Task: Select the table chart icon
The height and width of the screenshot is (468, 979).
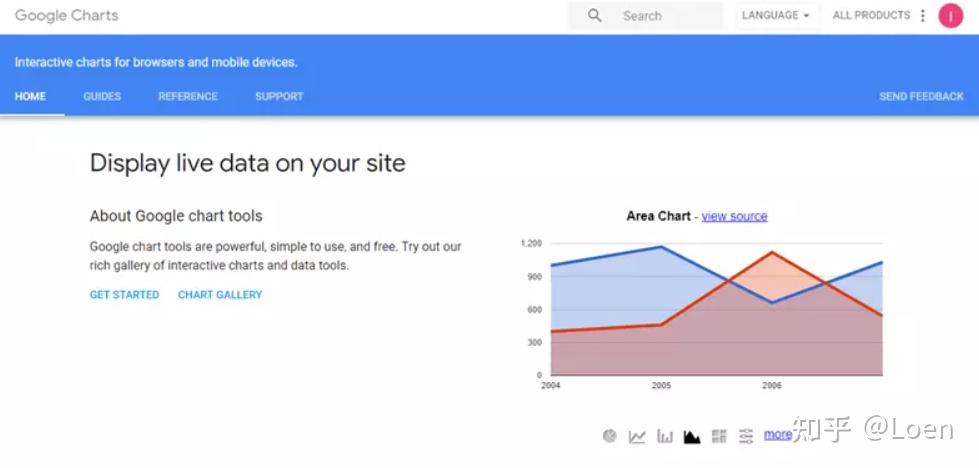Action: point(719,436)
